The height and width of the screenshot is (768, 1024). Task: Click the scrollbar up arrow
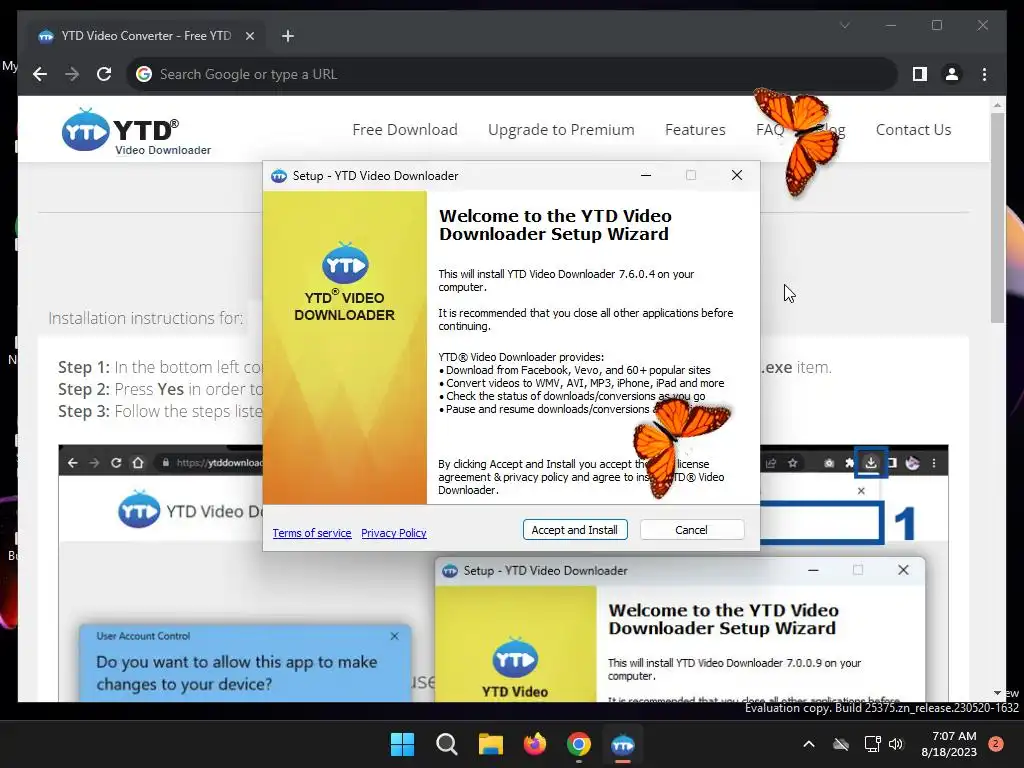click(x=997, y=104)
